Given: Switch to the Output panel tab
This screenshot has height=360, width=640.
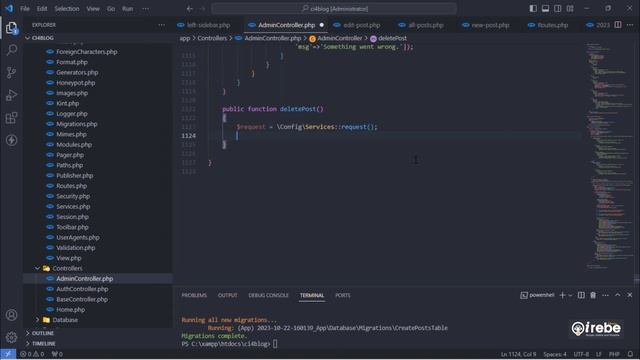Looking at the screenshot, I should click(x=227, y=295).
